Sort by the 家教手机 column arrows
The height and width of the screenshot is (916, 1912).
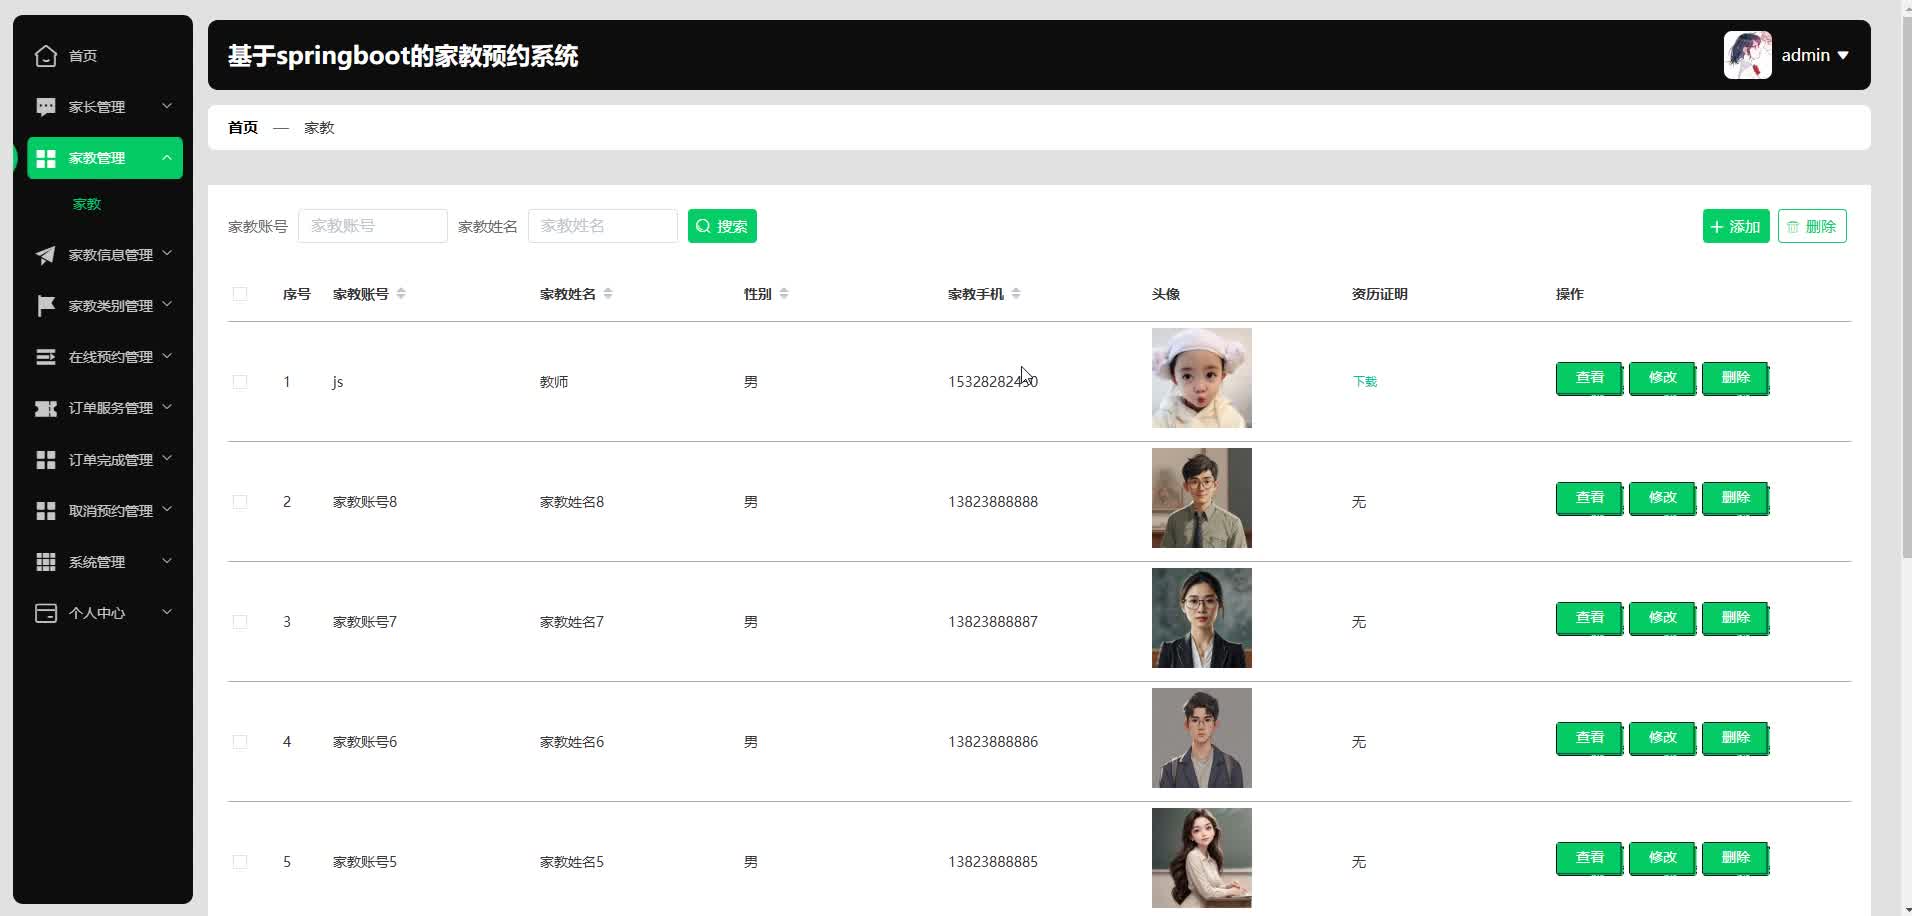coord(1016,294)
